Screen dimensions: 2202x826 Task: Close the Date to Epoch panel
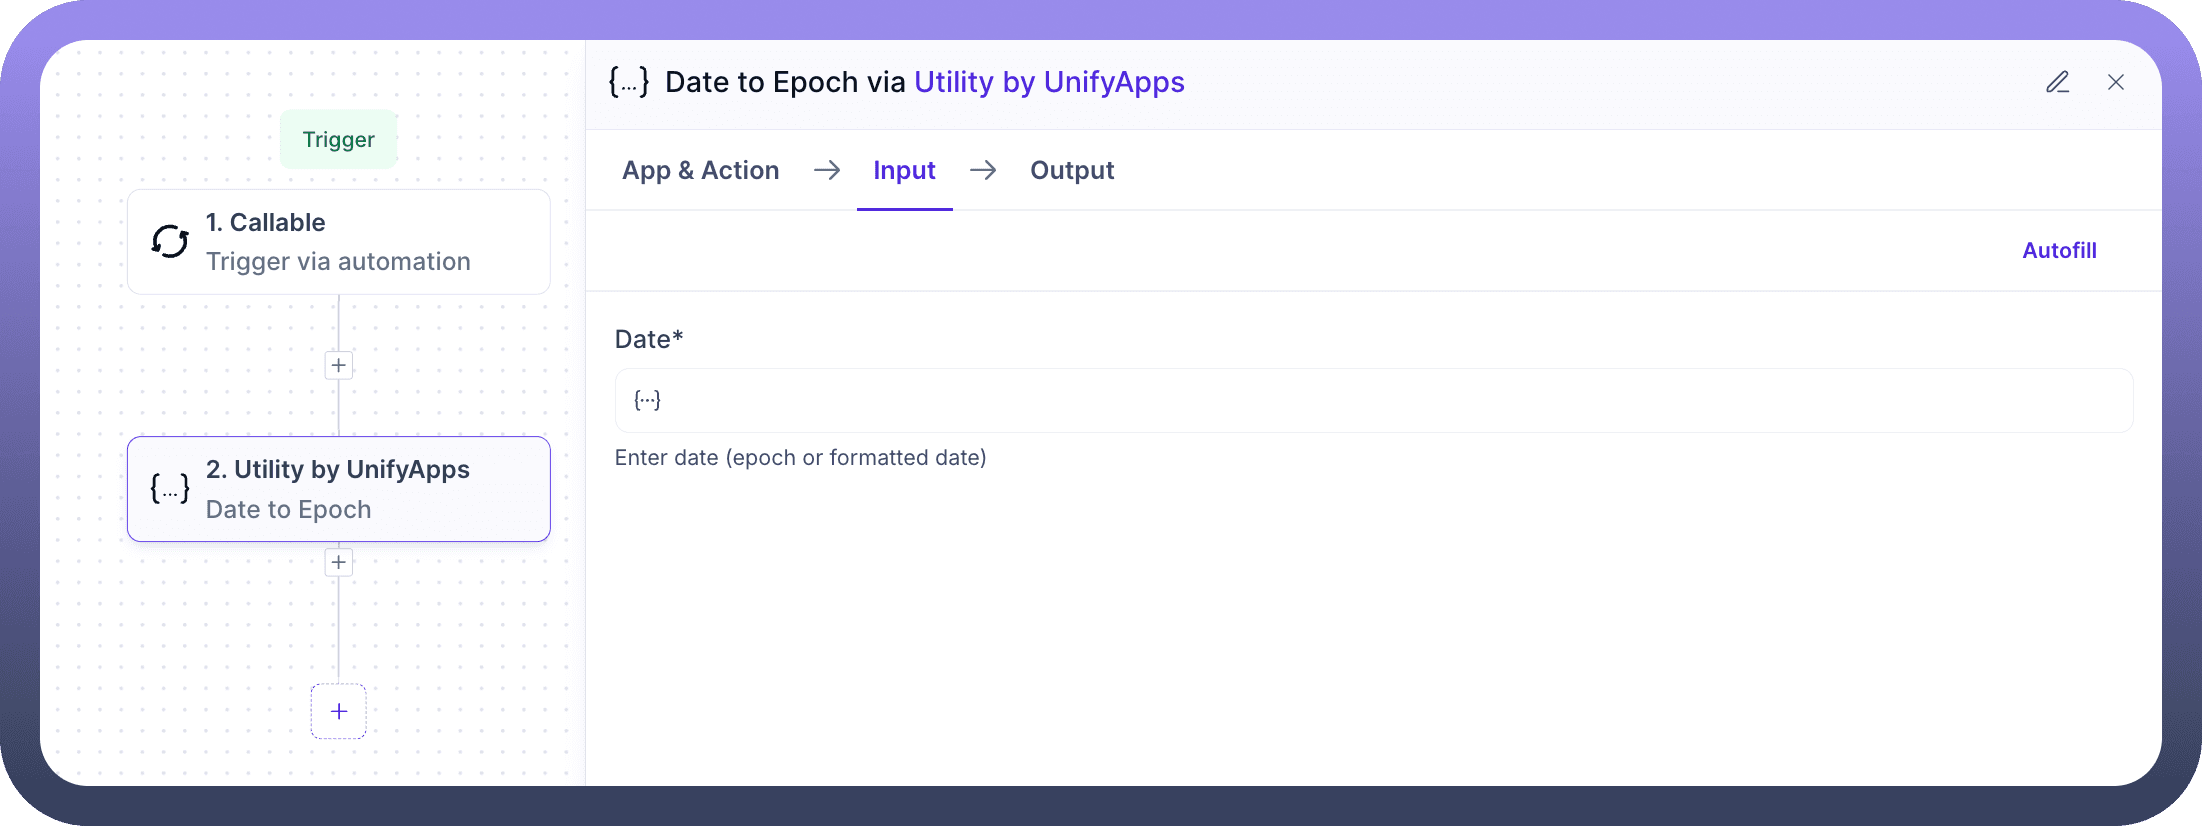2115,82
